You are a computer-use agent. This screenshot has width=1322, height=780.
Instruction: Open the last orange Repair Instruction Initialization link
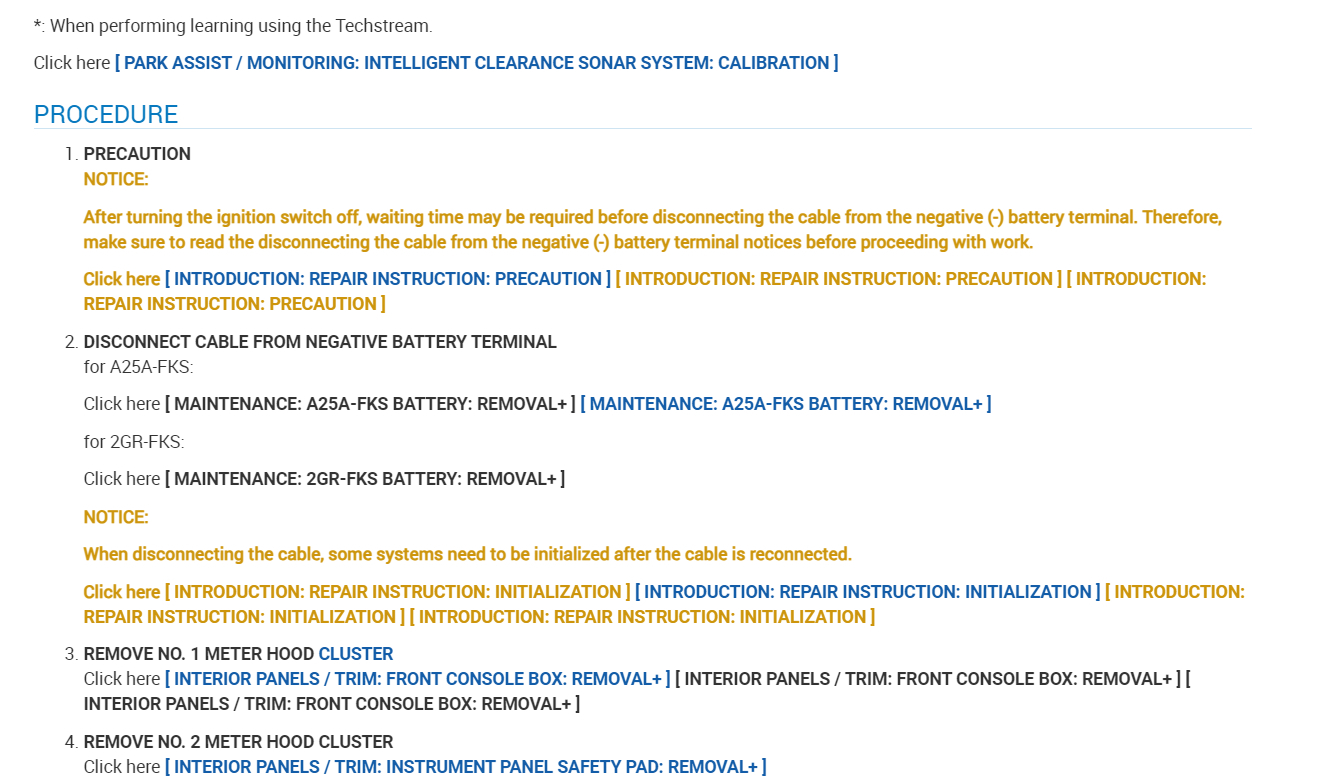pos(642,617)
